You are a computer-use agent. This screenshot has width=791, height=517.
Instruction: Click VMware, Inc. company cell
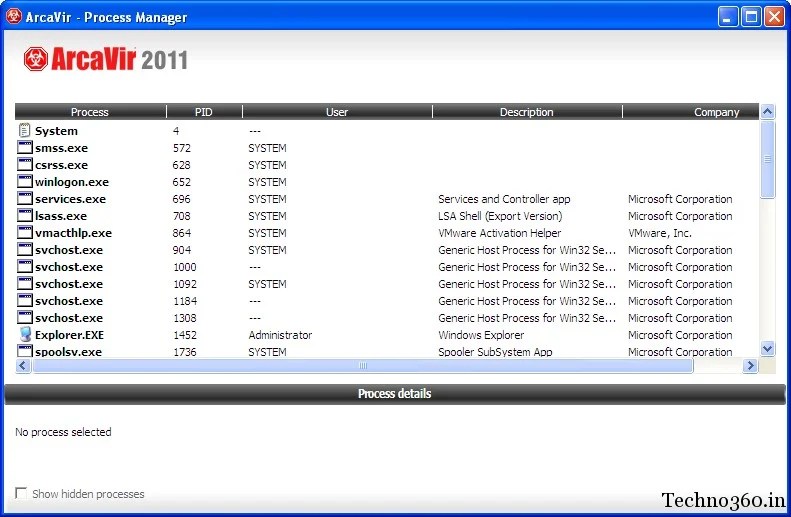coord(660,233)
